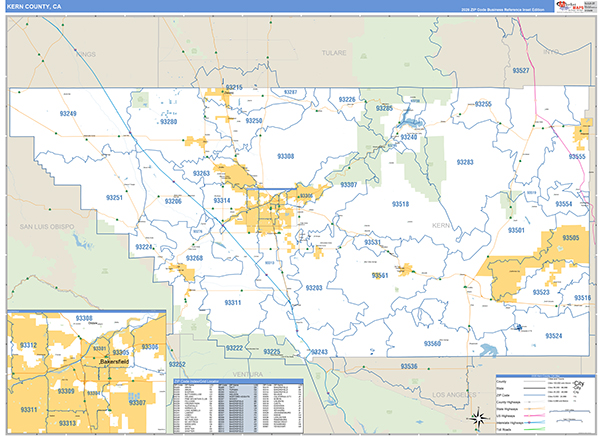
Task: Click the 'KERN COUNTY, CA' map title
Action: [34, 7]
